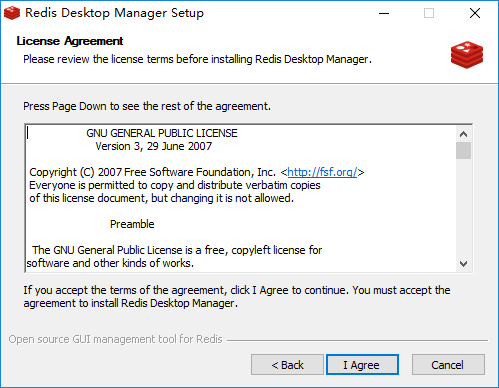Image resolution: width=499 pixels, height=388 pixels.
Task: Cancel the installation
Action: [448, 365]
